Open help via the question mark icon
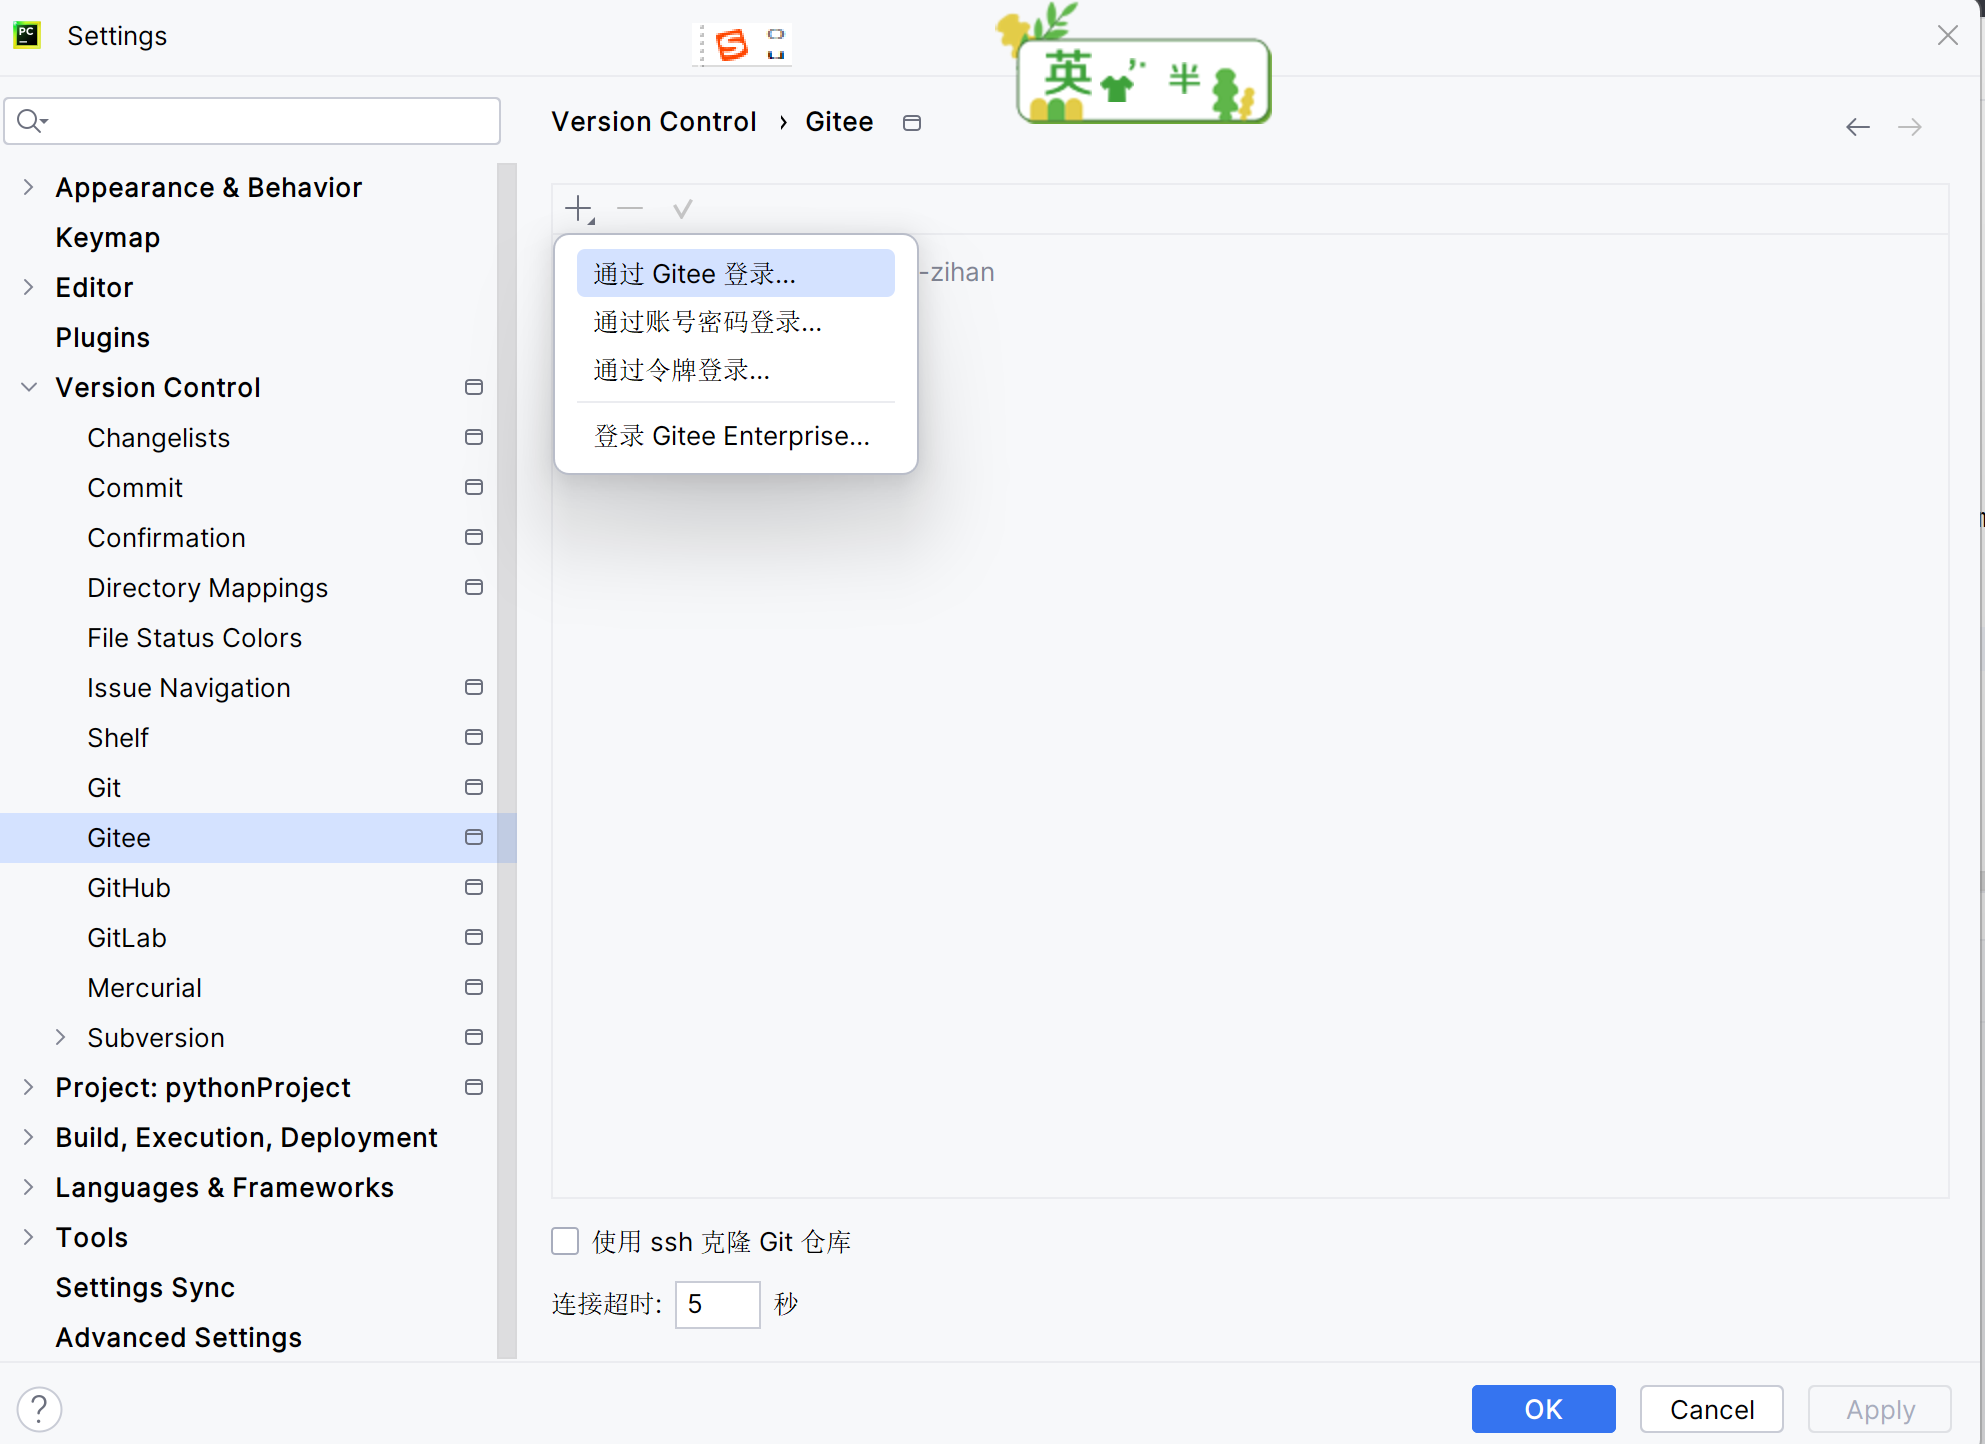The image size is (1986, 1444). pos(40,1409)
